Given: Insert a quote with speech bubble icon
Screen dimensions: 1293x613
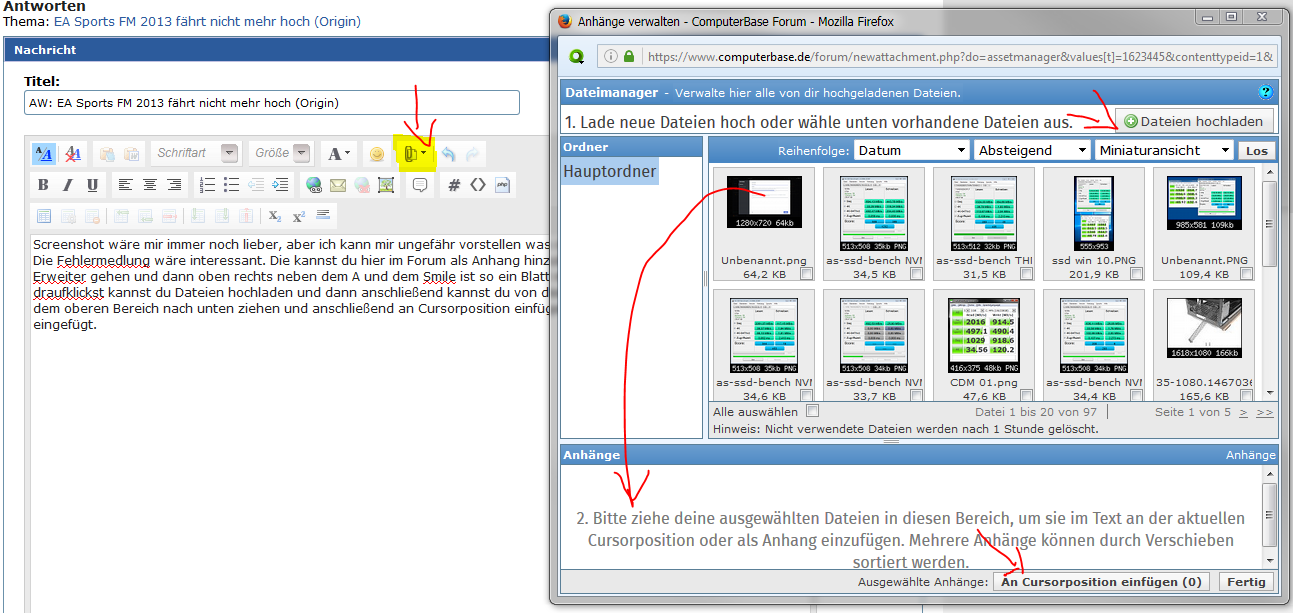Looking at the screenshot, I should coord(420,185).
